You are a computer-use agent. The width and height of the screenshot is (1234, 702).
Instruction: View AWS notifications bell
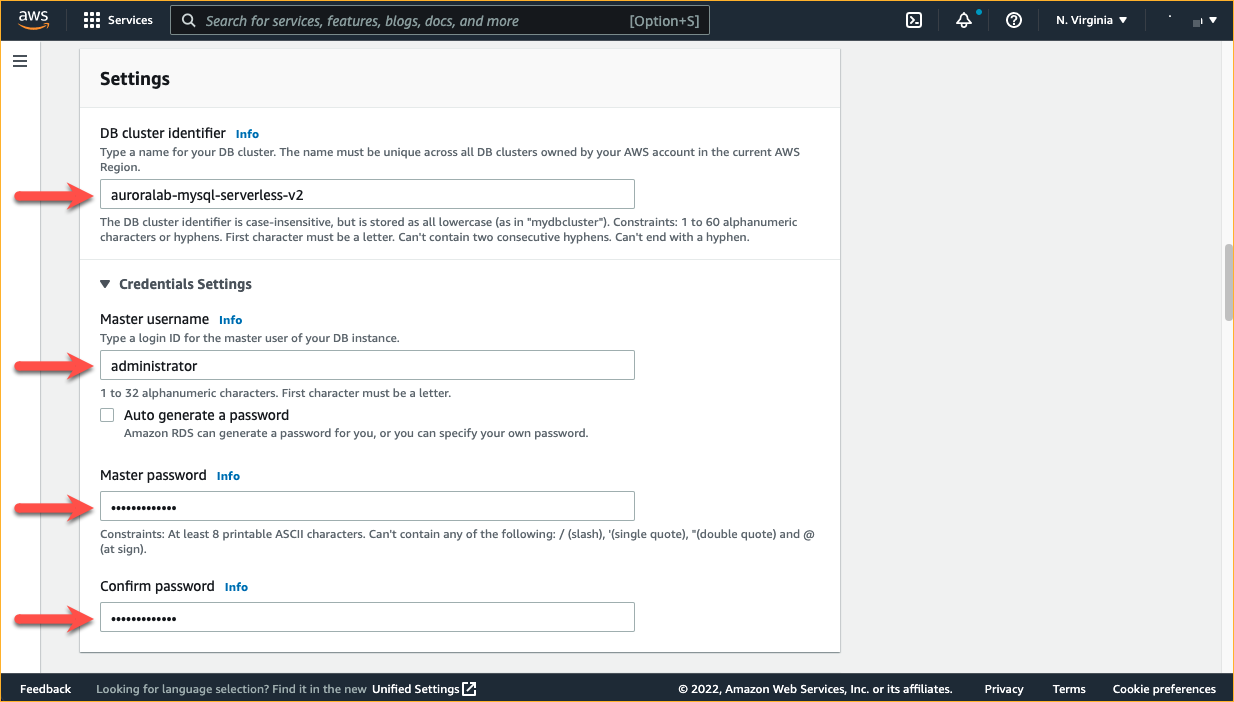coord(963,19)
